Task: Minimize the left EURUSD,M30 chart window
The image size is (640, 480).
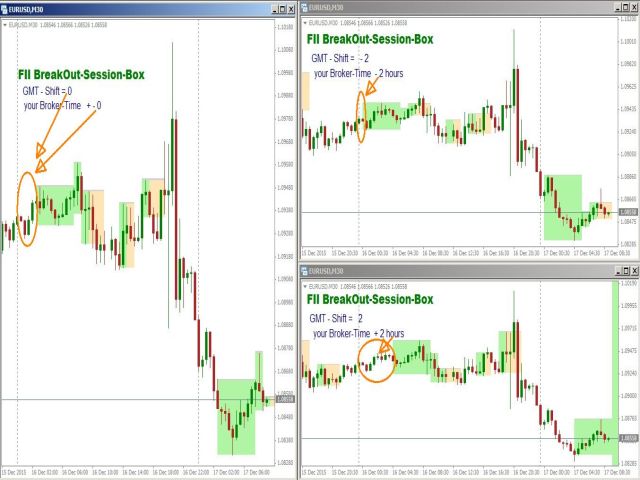Action: coord(275,9)
